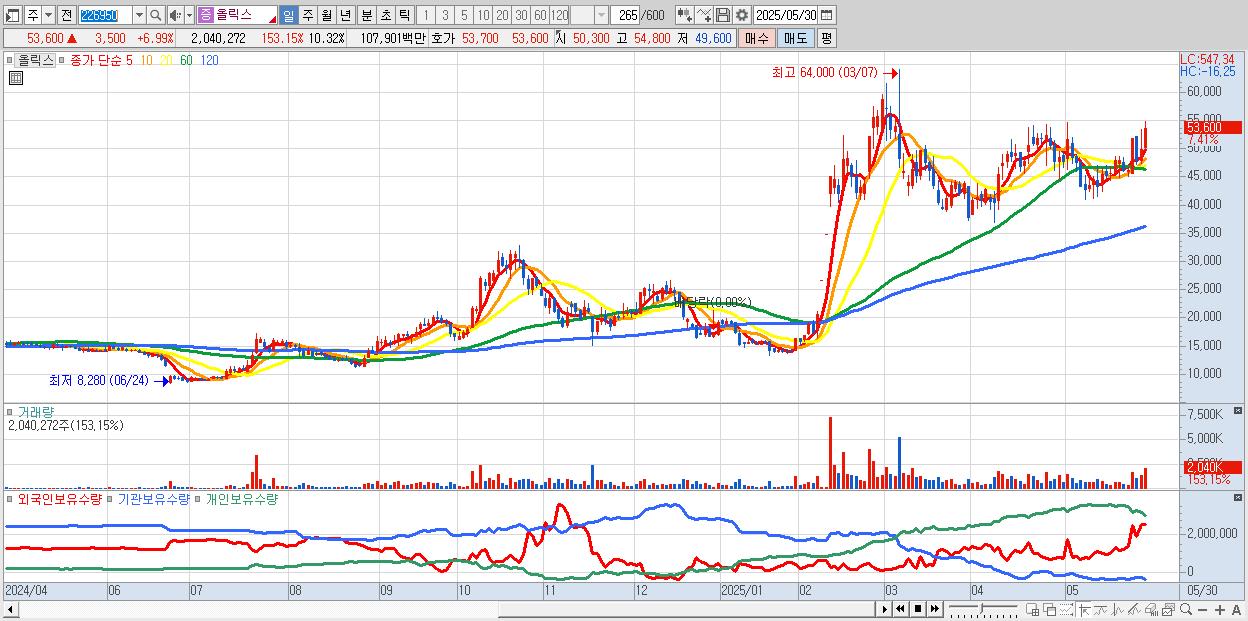Zoom out with the minus icon
This screenshot has width=1248, height=621.
pos(1203,610)
